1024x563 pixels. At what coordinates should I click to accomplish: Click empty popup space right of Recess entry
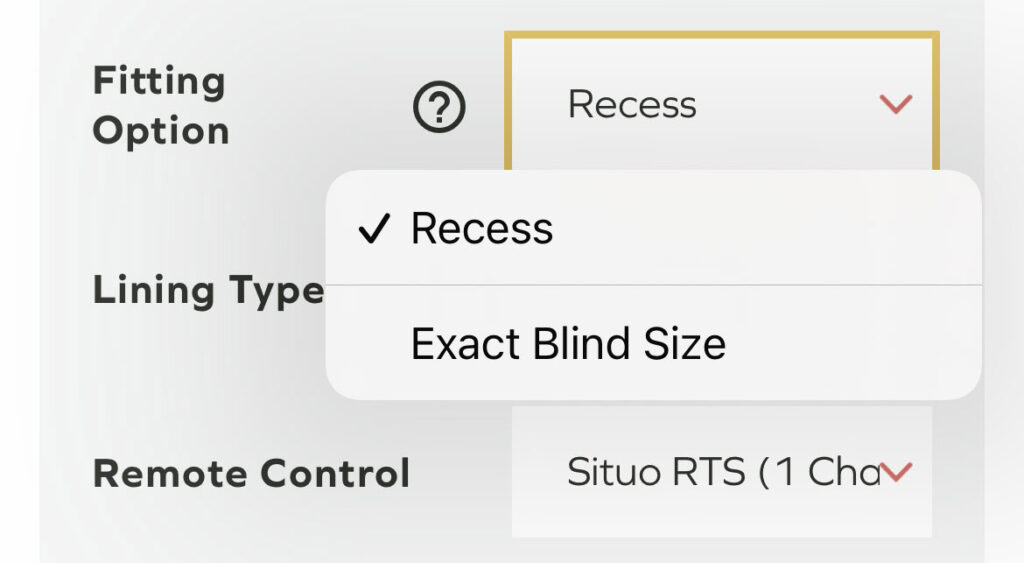[780, 229]
